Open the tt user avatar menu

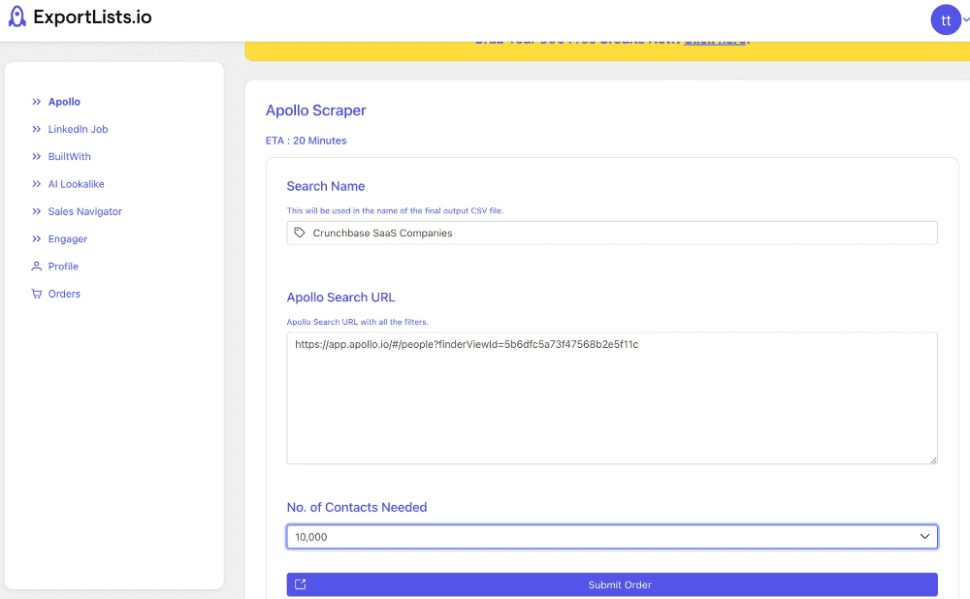tap(945, 20)
